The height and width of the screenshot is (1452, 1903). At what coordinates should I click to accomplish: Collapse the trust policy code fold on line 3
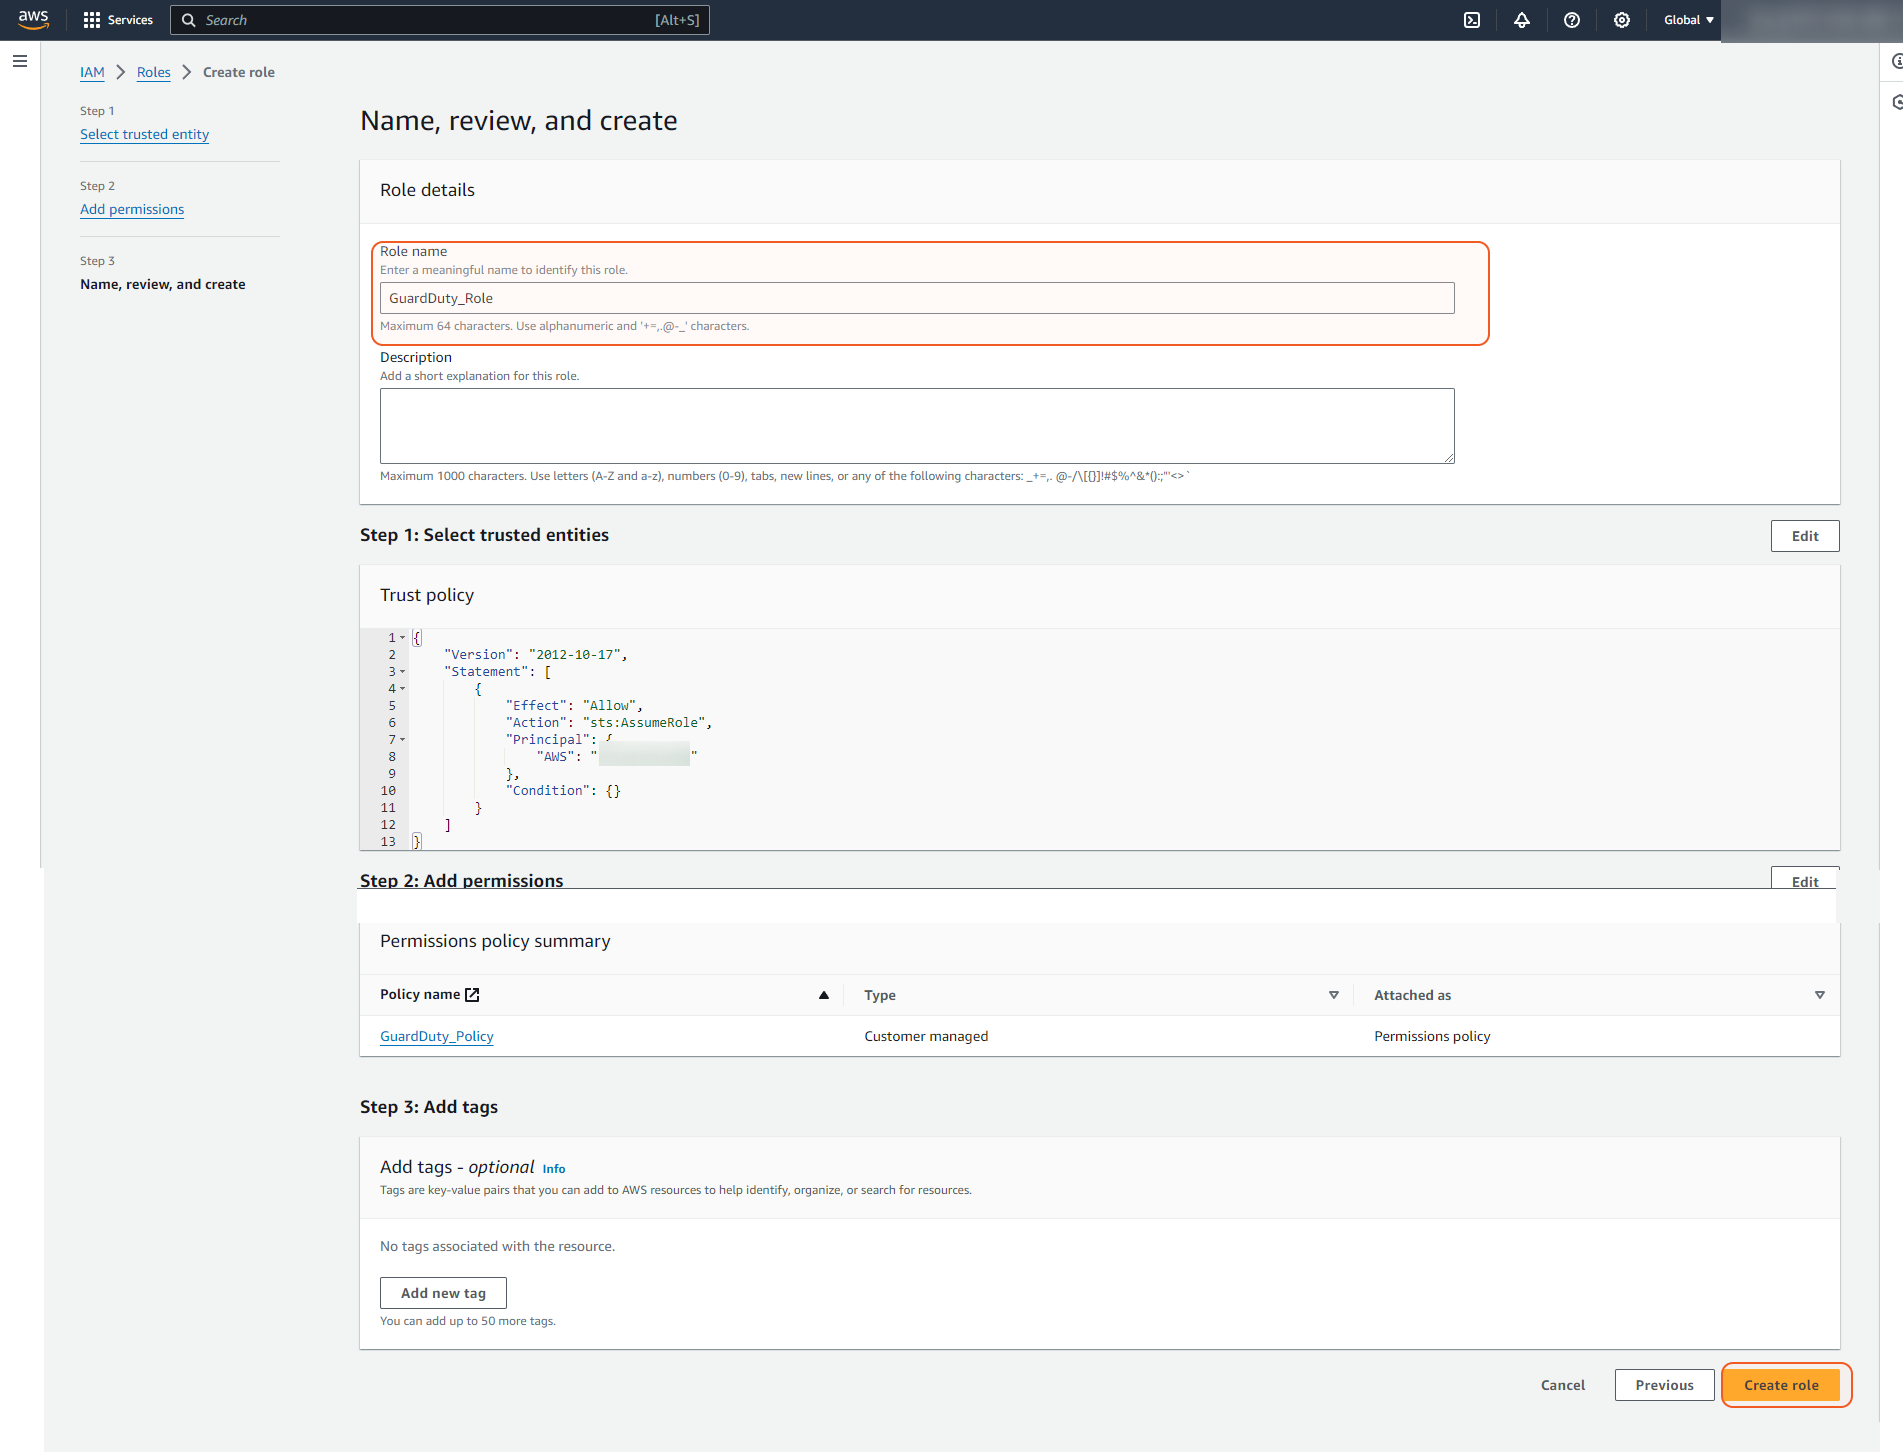[x=403, y=672]
